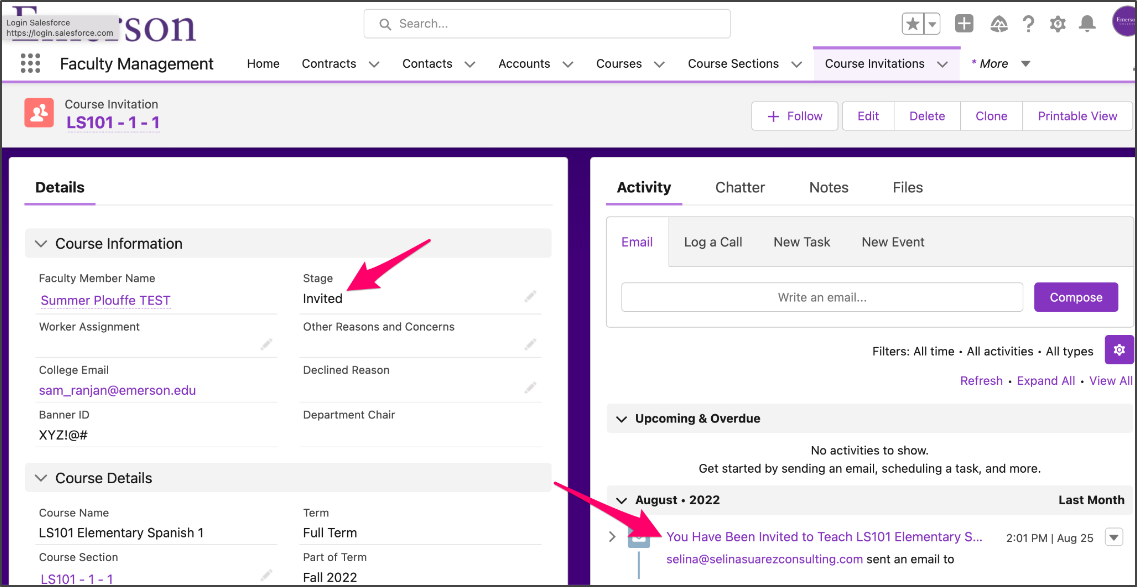Expand the Course Sections dropdown chevron

click(x=797, y=64)
